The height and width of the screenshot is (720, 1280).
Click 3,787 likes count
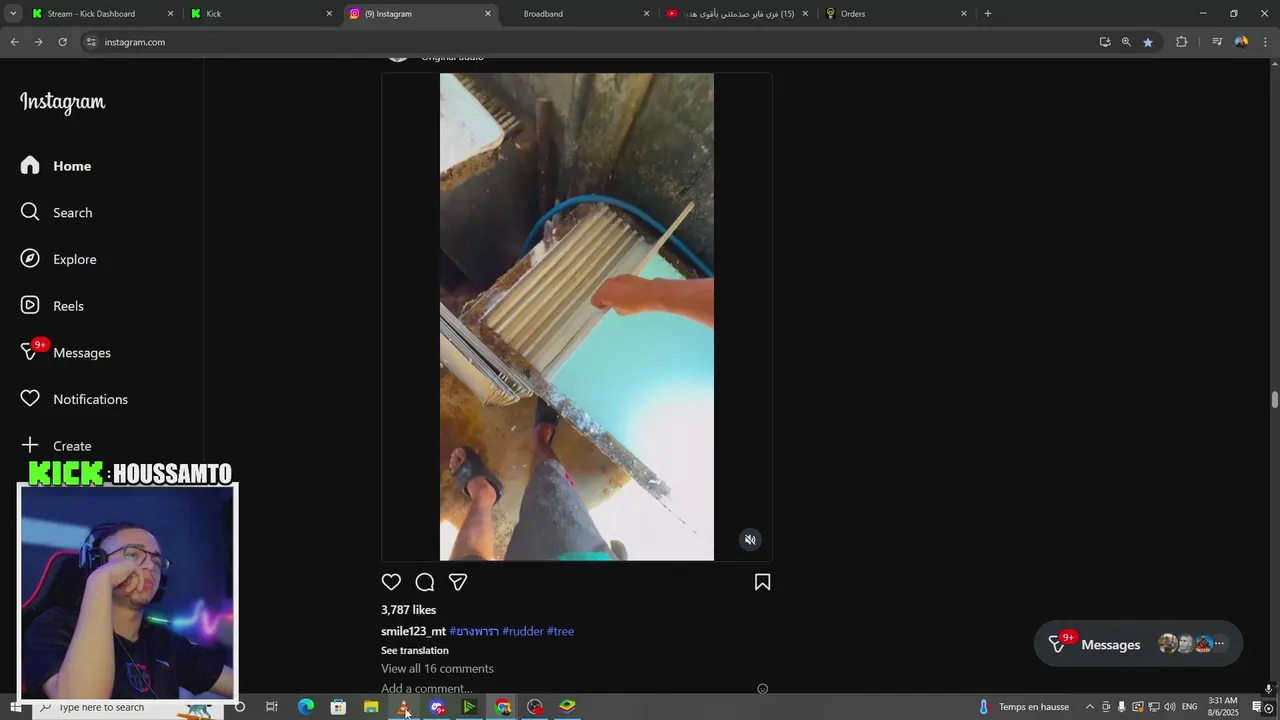click(x=408, y=610)
